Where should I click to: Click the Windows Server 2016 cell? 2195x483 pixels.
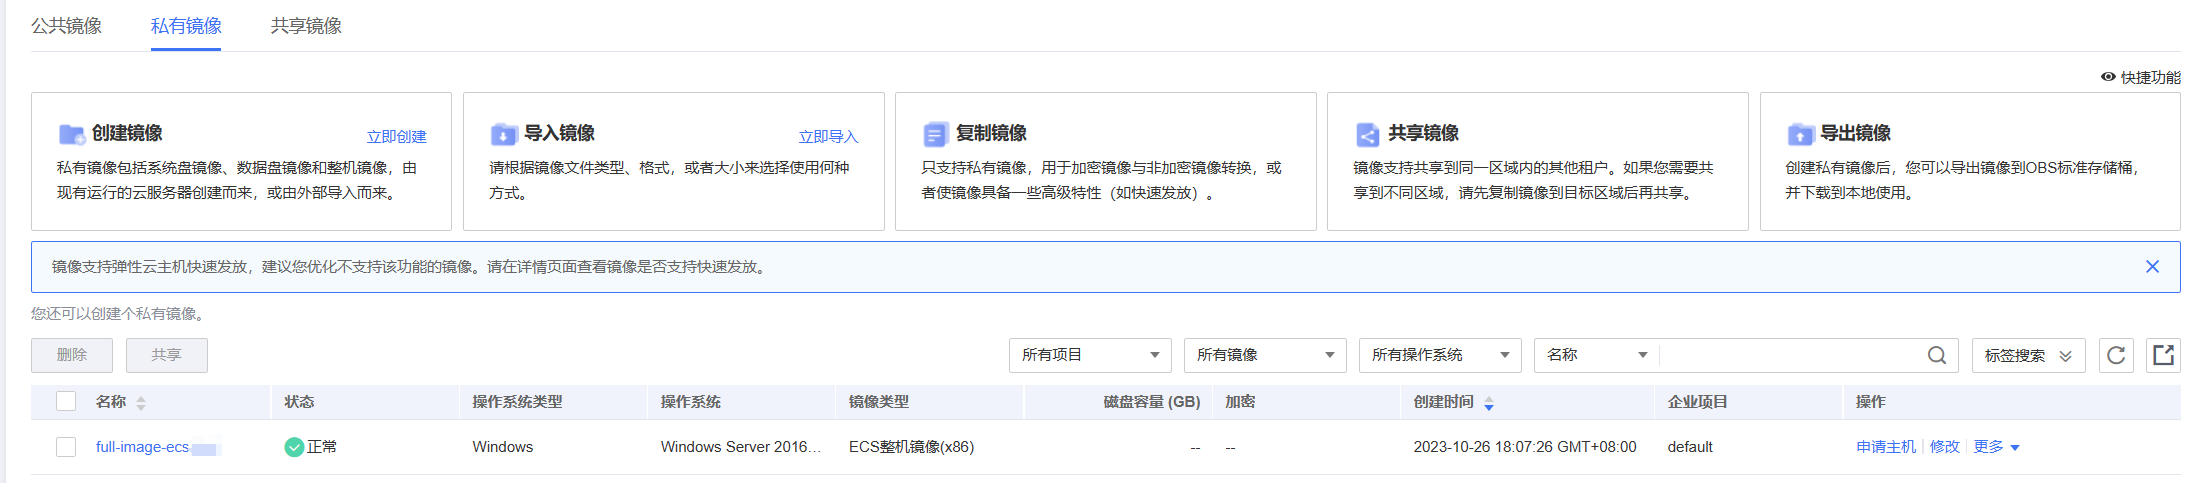[741, 447]
